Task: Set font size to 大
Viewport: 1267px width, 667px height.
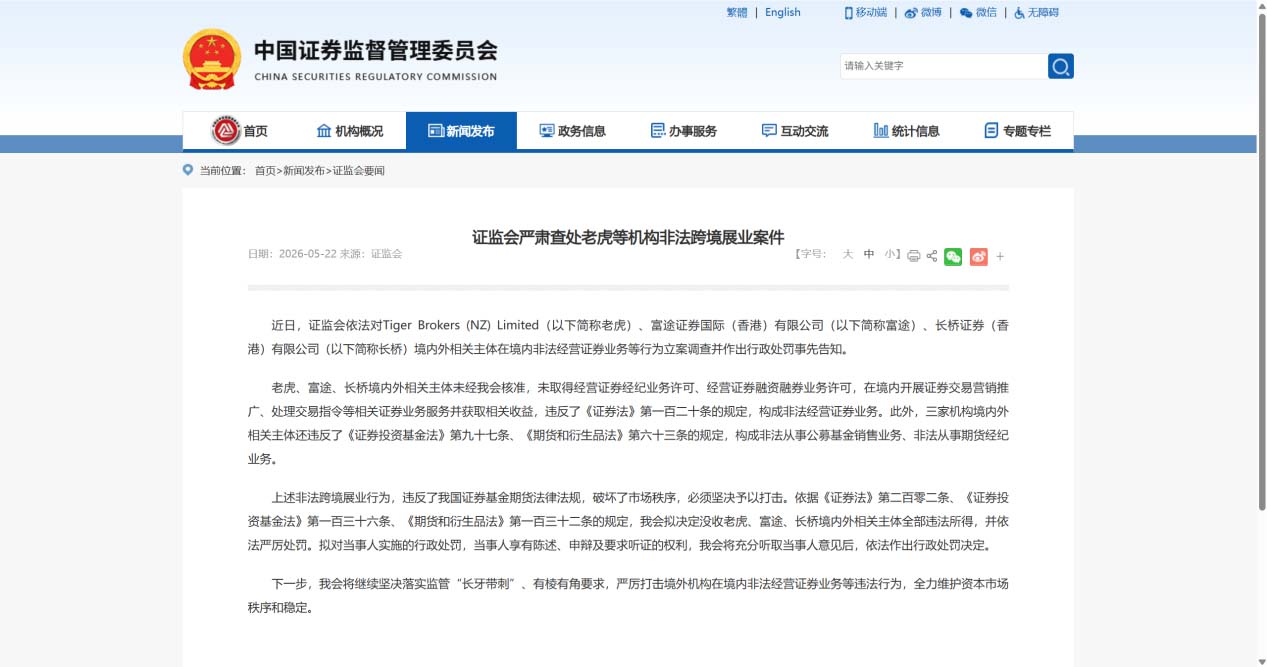Action: 848,254
